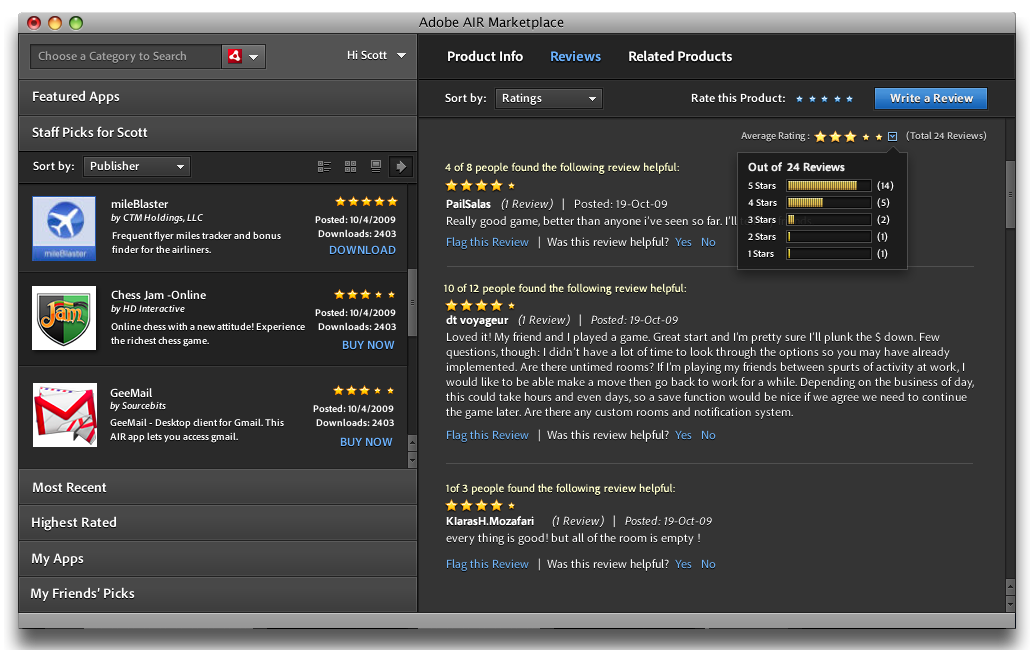1030x650 pixels.
Task: Click the 1 Stars rating bar
Action: pyautogui.click(x=829, y=254)
